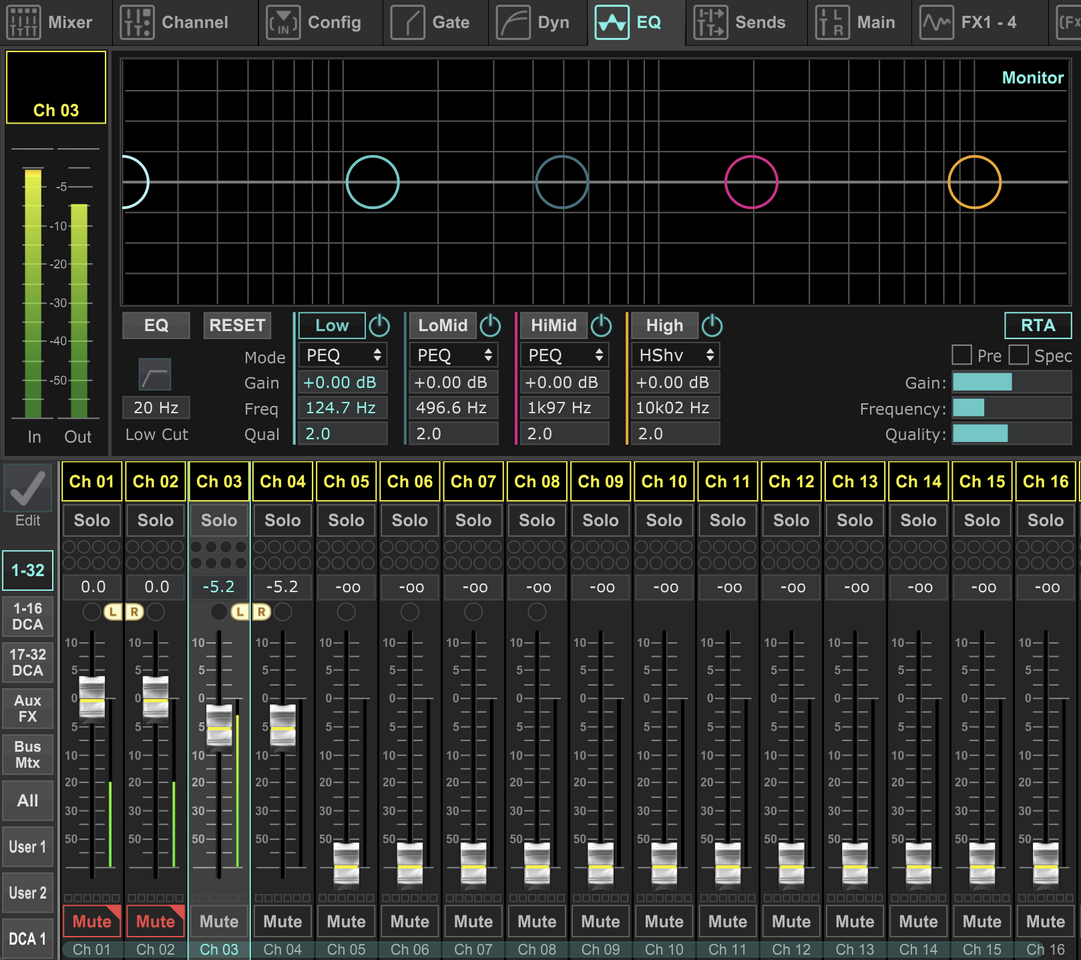Select the Bus Mtx layer button

point(28,754)
